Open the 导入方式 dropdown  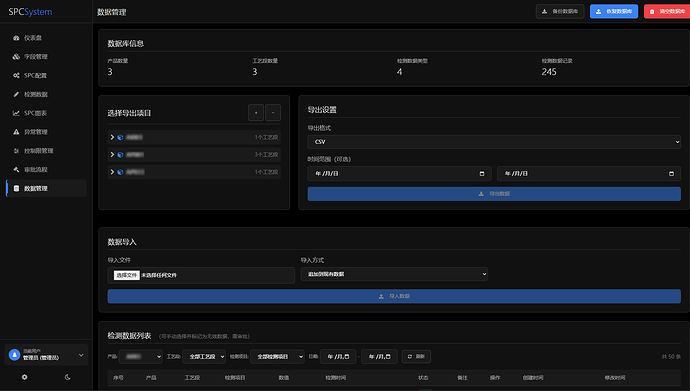click(394, 274)
